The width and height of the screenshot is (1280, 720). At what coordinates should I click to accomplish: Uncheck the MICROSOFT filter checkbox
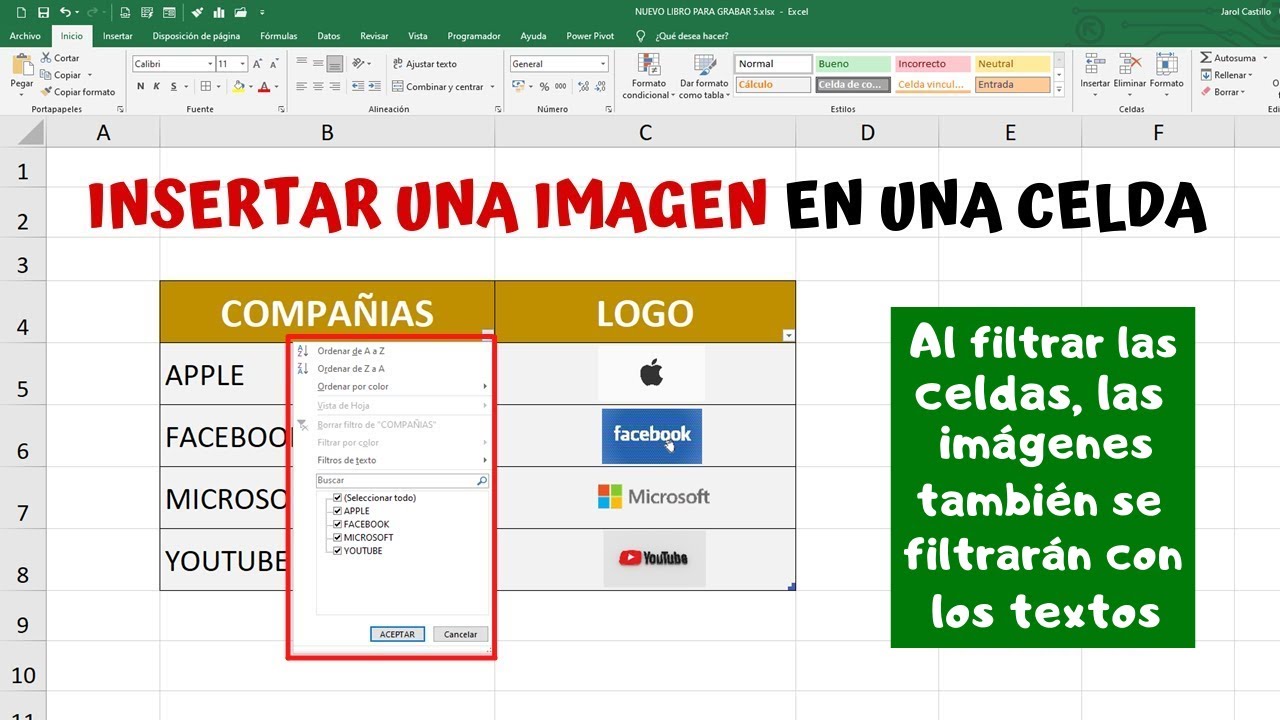click(338, 537)
